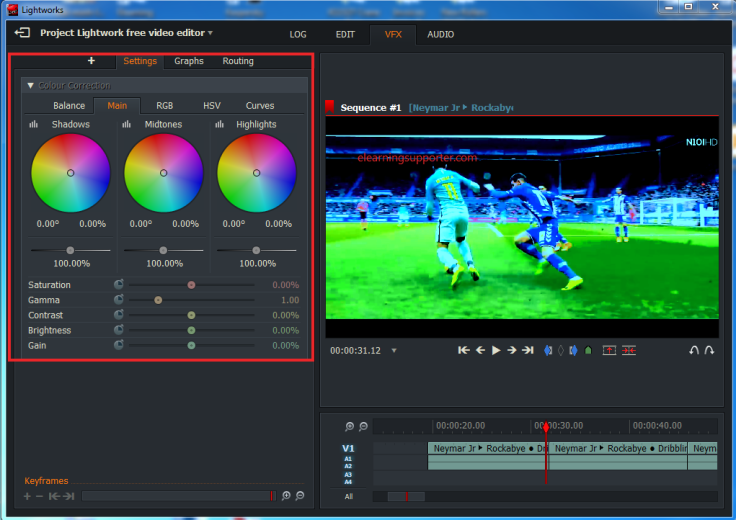Click the Shadows 0.00° hue value
The width and height of the screenshot is (736, 520).
(48, 224)
